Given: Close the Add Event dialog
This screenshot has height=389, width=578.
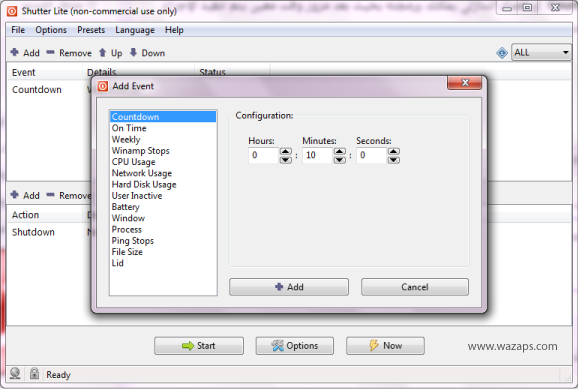Looking at the screenshot, I should pos(464,83).
